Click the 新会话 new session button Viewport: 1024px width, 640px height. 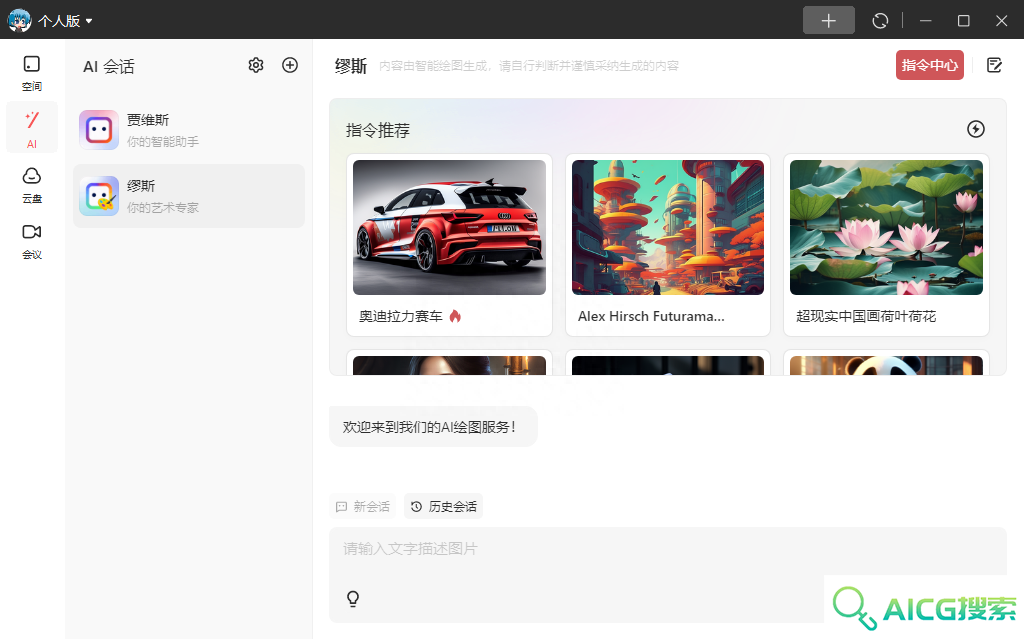(x=362, y=506)
